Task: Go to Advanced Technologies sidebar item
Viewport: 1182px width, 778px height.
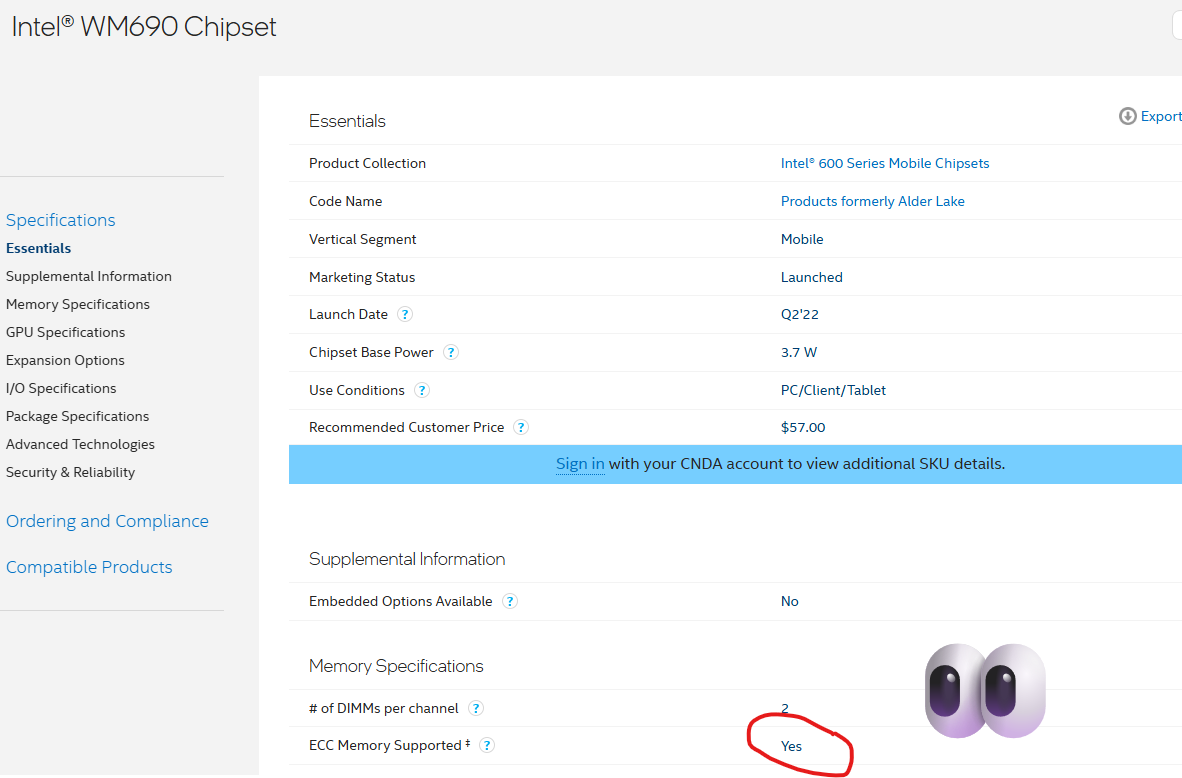Action: click(80, 444)
